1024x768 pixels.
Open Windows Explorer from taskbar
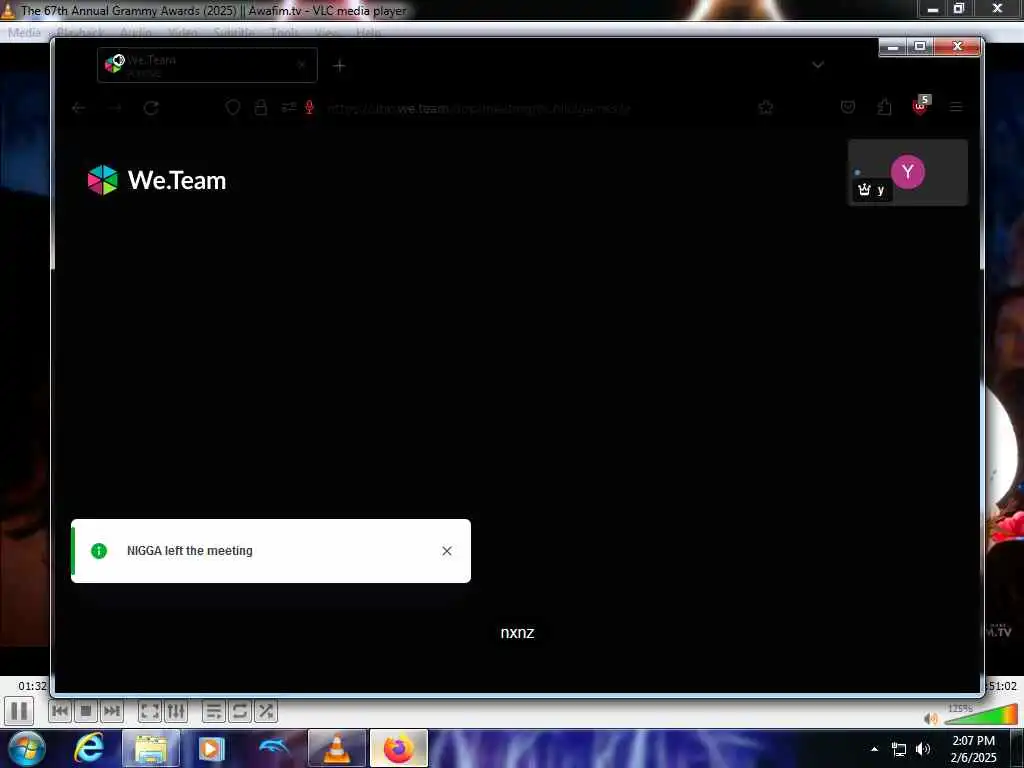click(150, 748)
